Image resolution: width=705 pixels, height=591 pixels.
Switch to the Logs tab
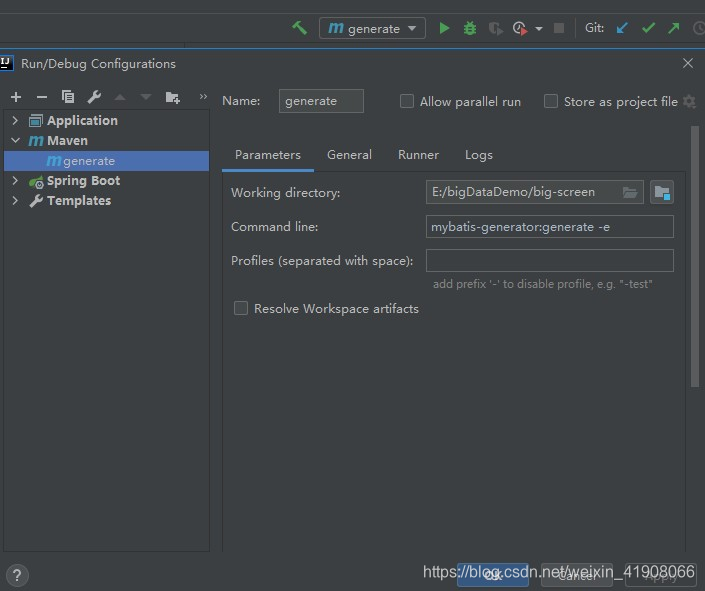(479, 155)
